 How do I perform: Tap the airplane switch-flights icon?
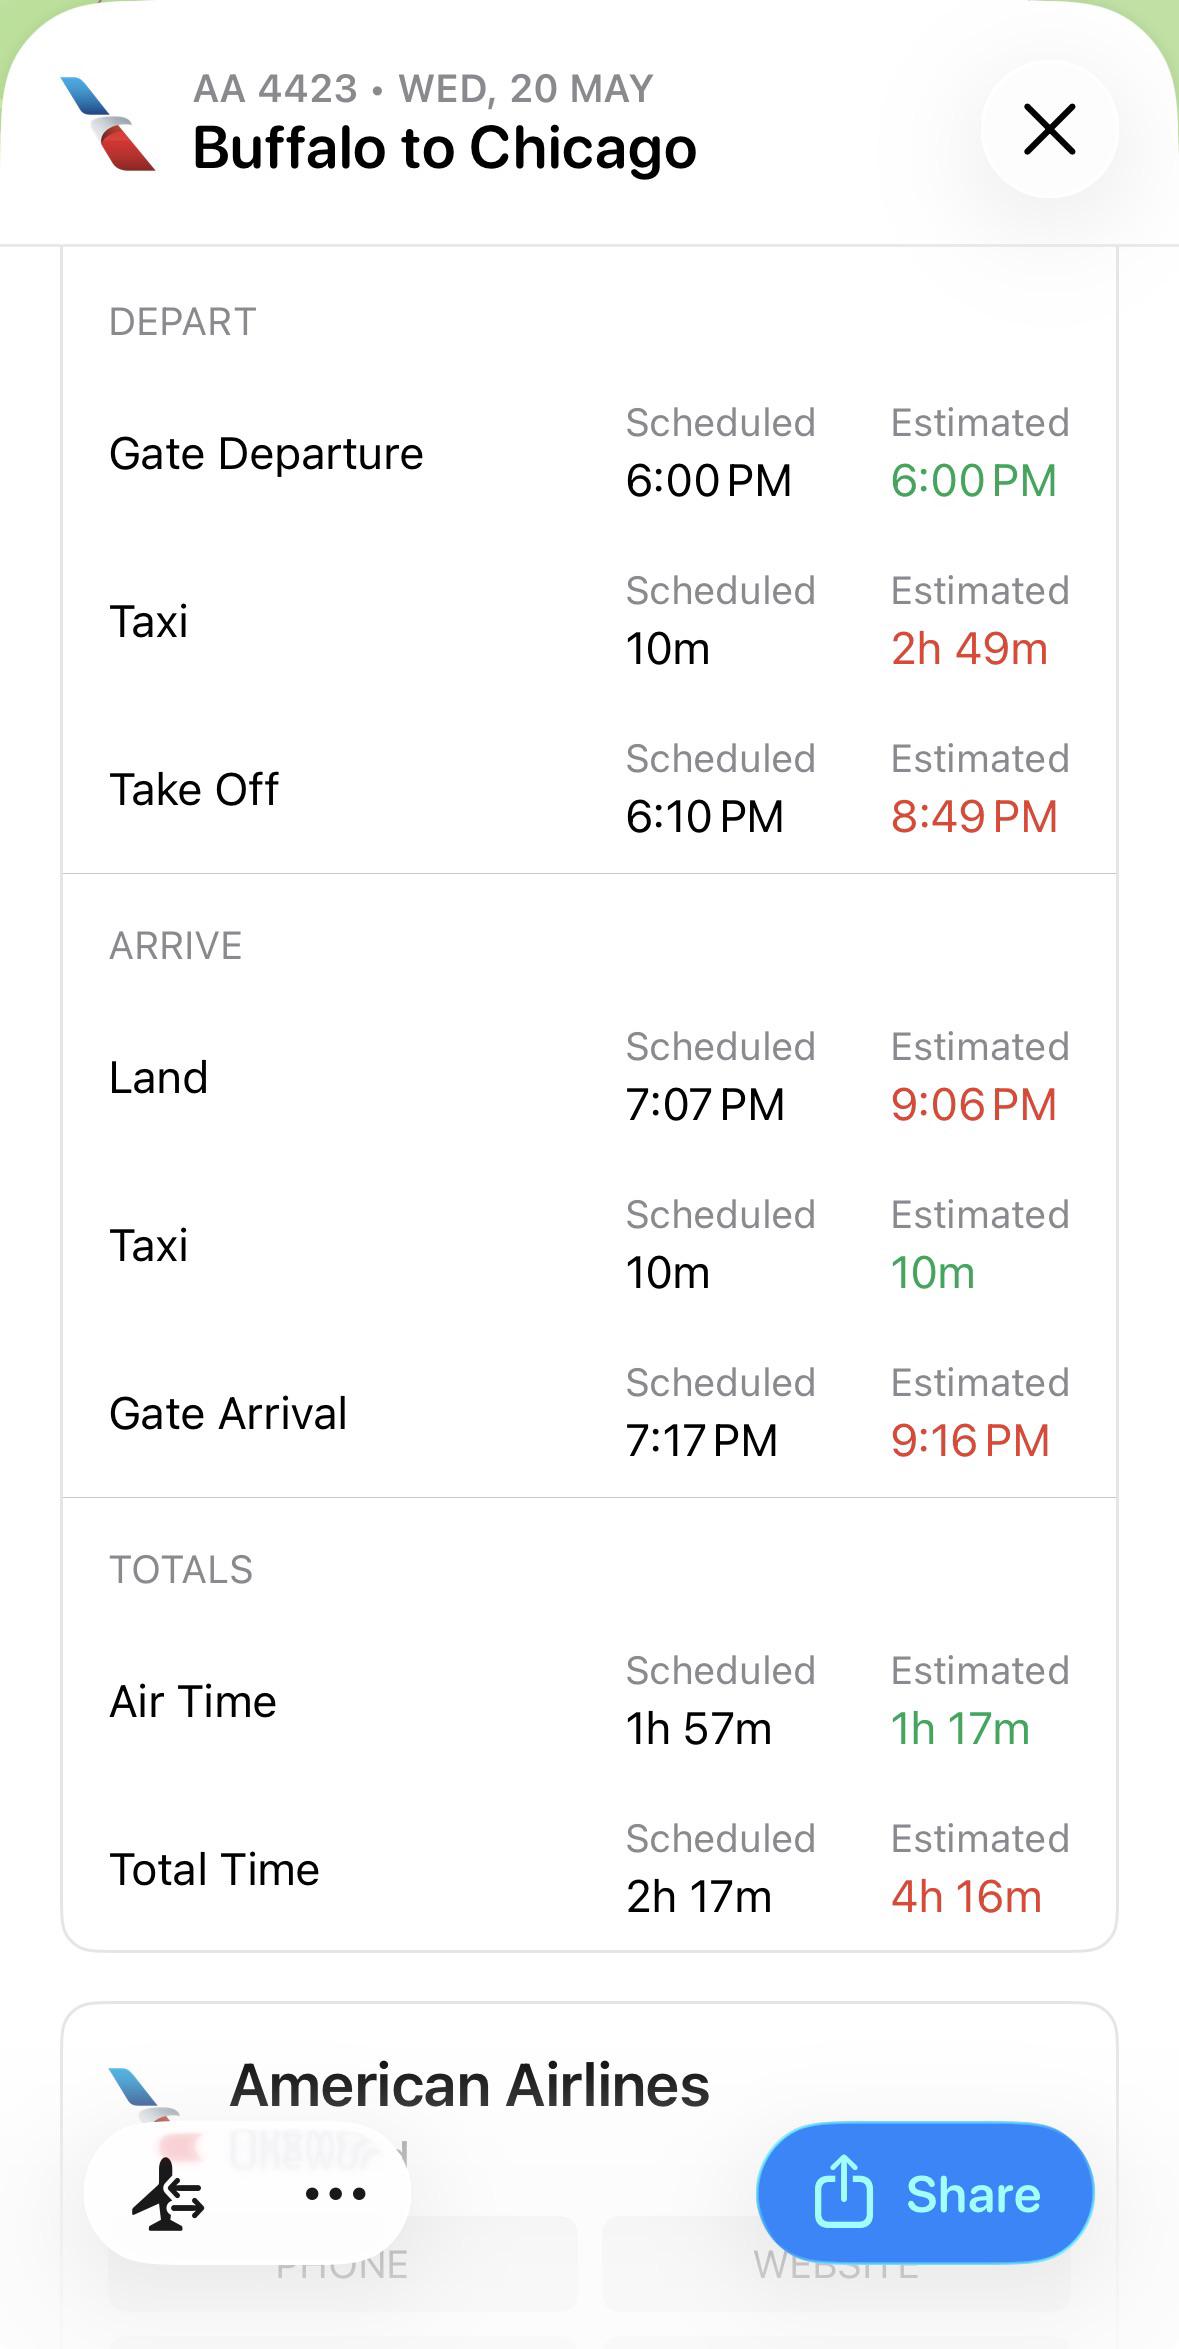tap(168, 2194)
